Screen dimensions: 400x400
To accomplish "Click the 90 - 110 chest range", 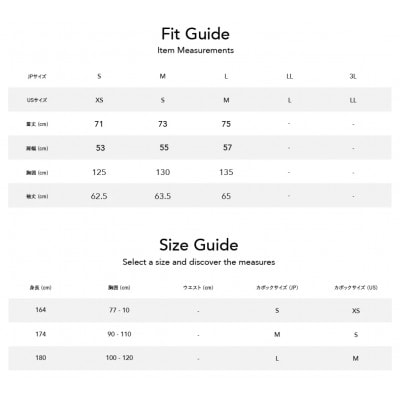I will [119, 334].
